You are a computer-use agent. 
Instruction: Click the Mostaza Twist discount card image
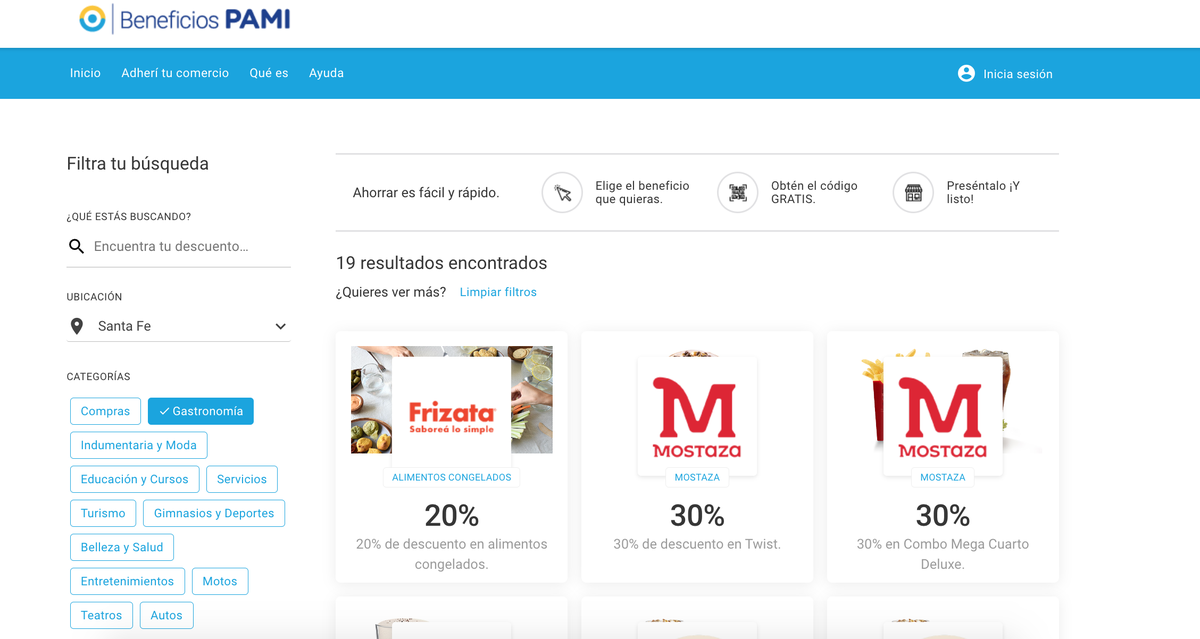click(697, 416)
